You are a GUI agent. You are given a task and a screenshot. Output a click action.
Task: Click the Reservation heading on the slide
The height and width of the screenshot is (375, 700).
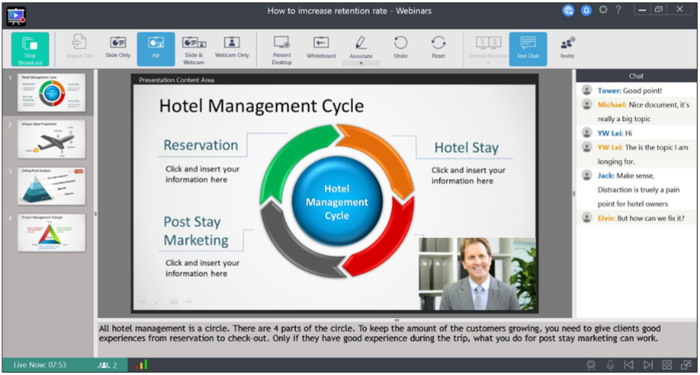tap(200, 145)
